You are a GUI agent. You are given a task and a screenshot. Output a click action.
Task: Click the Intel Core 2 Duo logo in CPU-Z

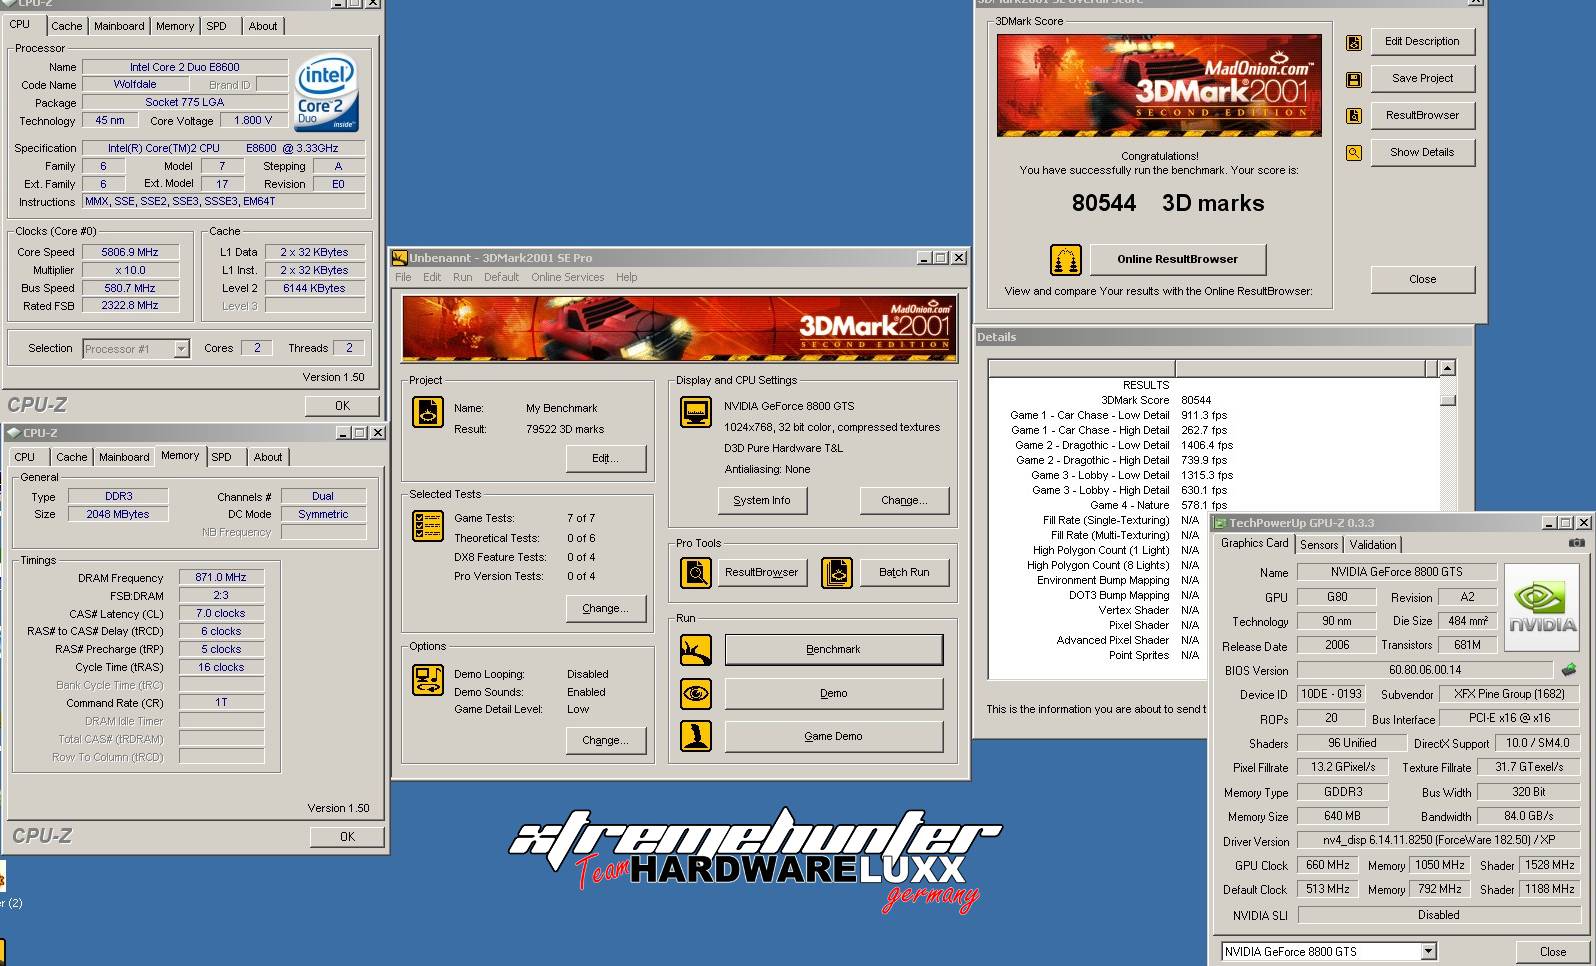pyautogui.click(x=326, y=93)
